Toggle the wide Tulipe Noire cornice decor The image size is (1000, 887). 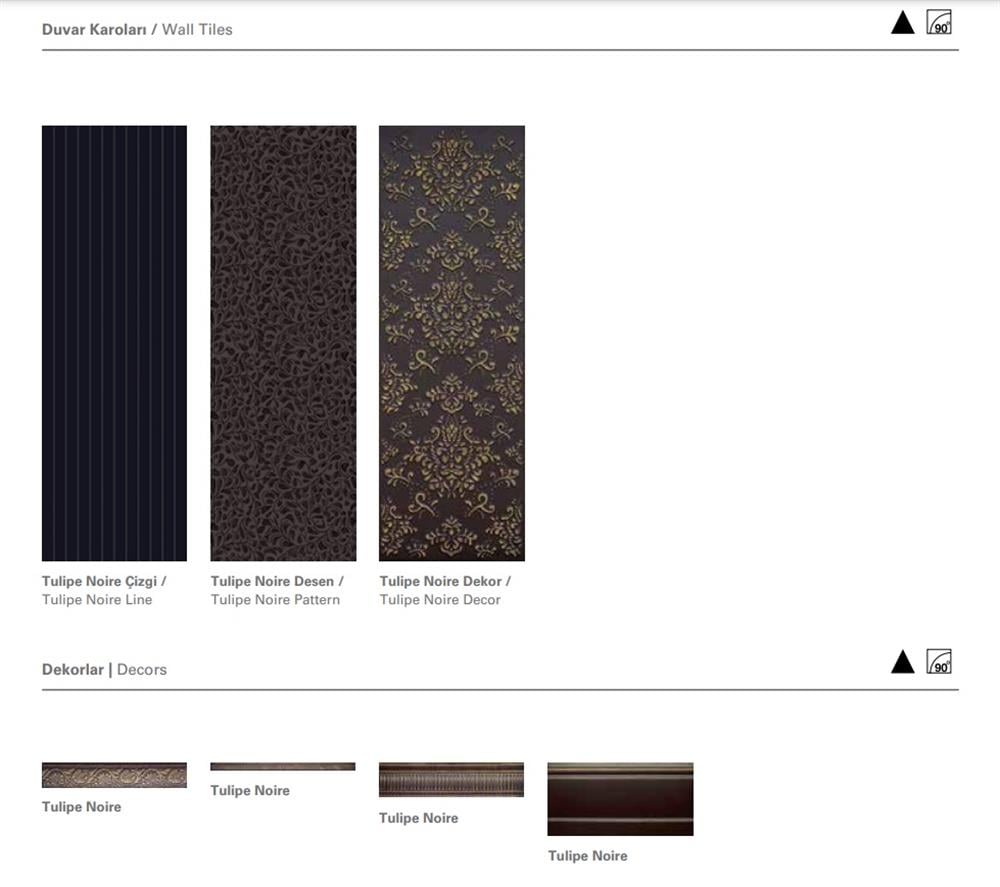coord(619,800)
